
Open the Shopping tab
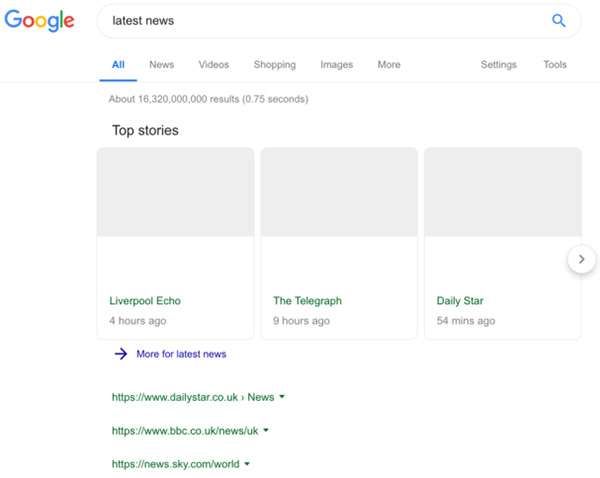[274, 65]
